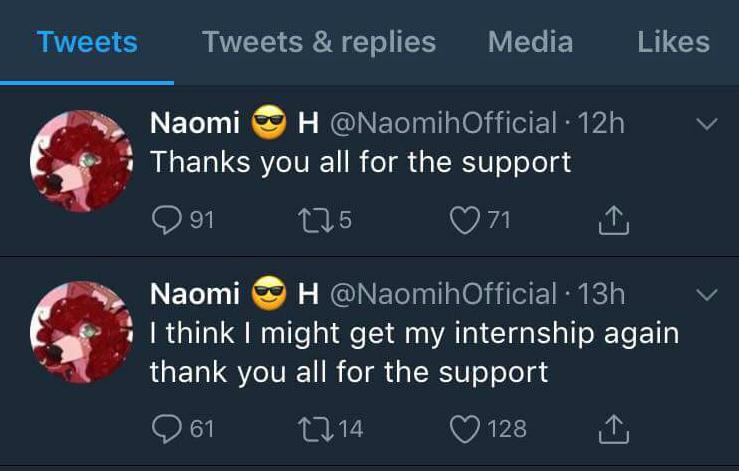Open the dropdown arrow on the 12h tweet
The height and width of the screenshot is (471, 739).
tap(706, 125)
